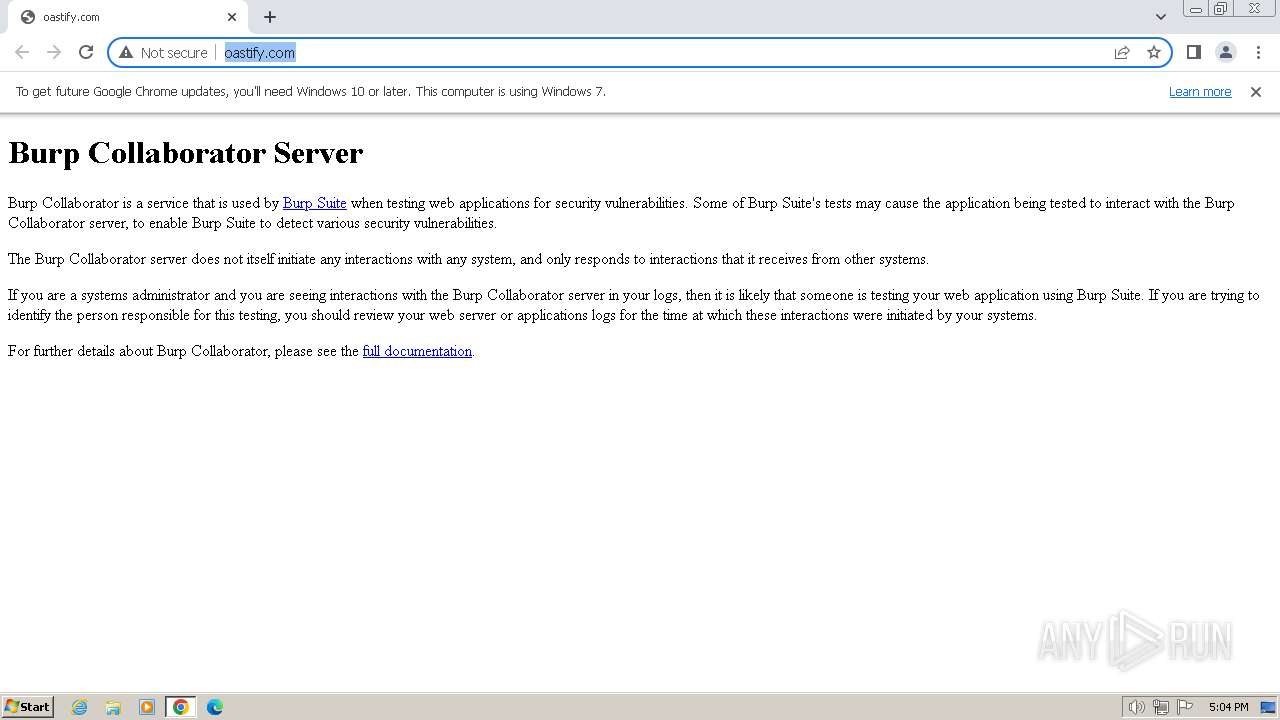The height and width of the screenshot is (720, 1280).
Task: Open the network status tray icon
Action: point(1160,707)
